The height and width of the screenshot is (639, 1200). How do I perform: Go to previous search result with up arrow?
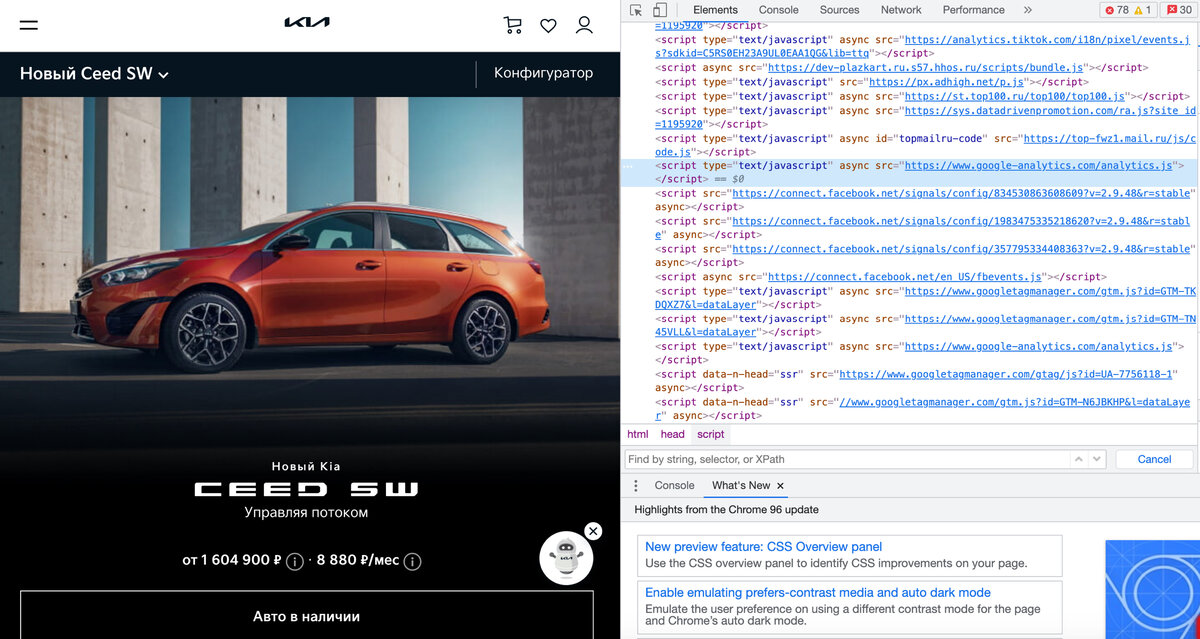(x=1078, y=459)
